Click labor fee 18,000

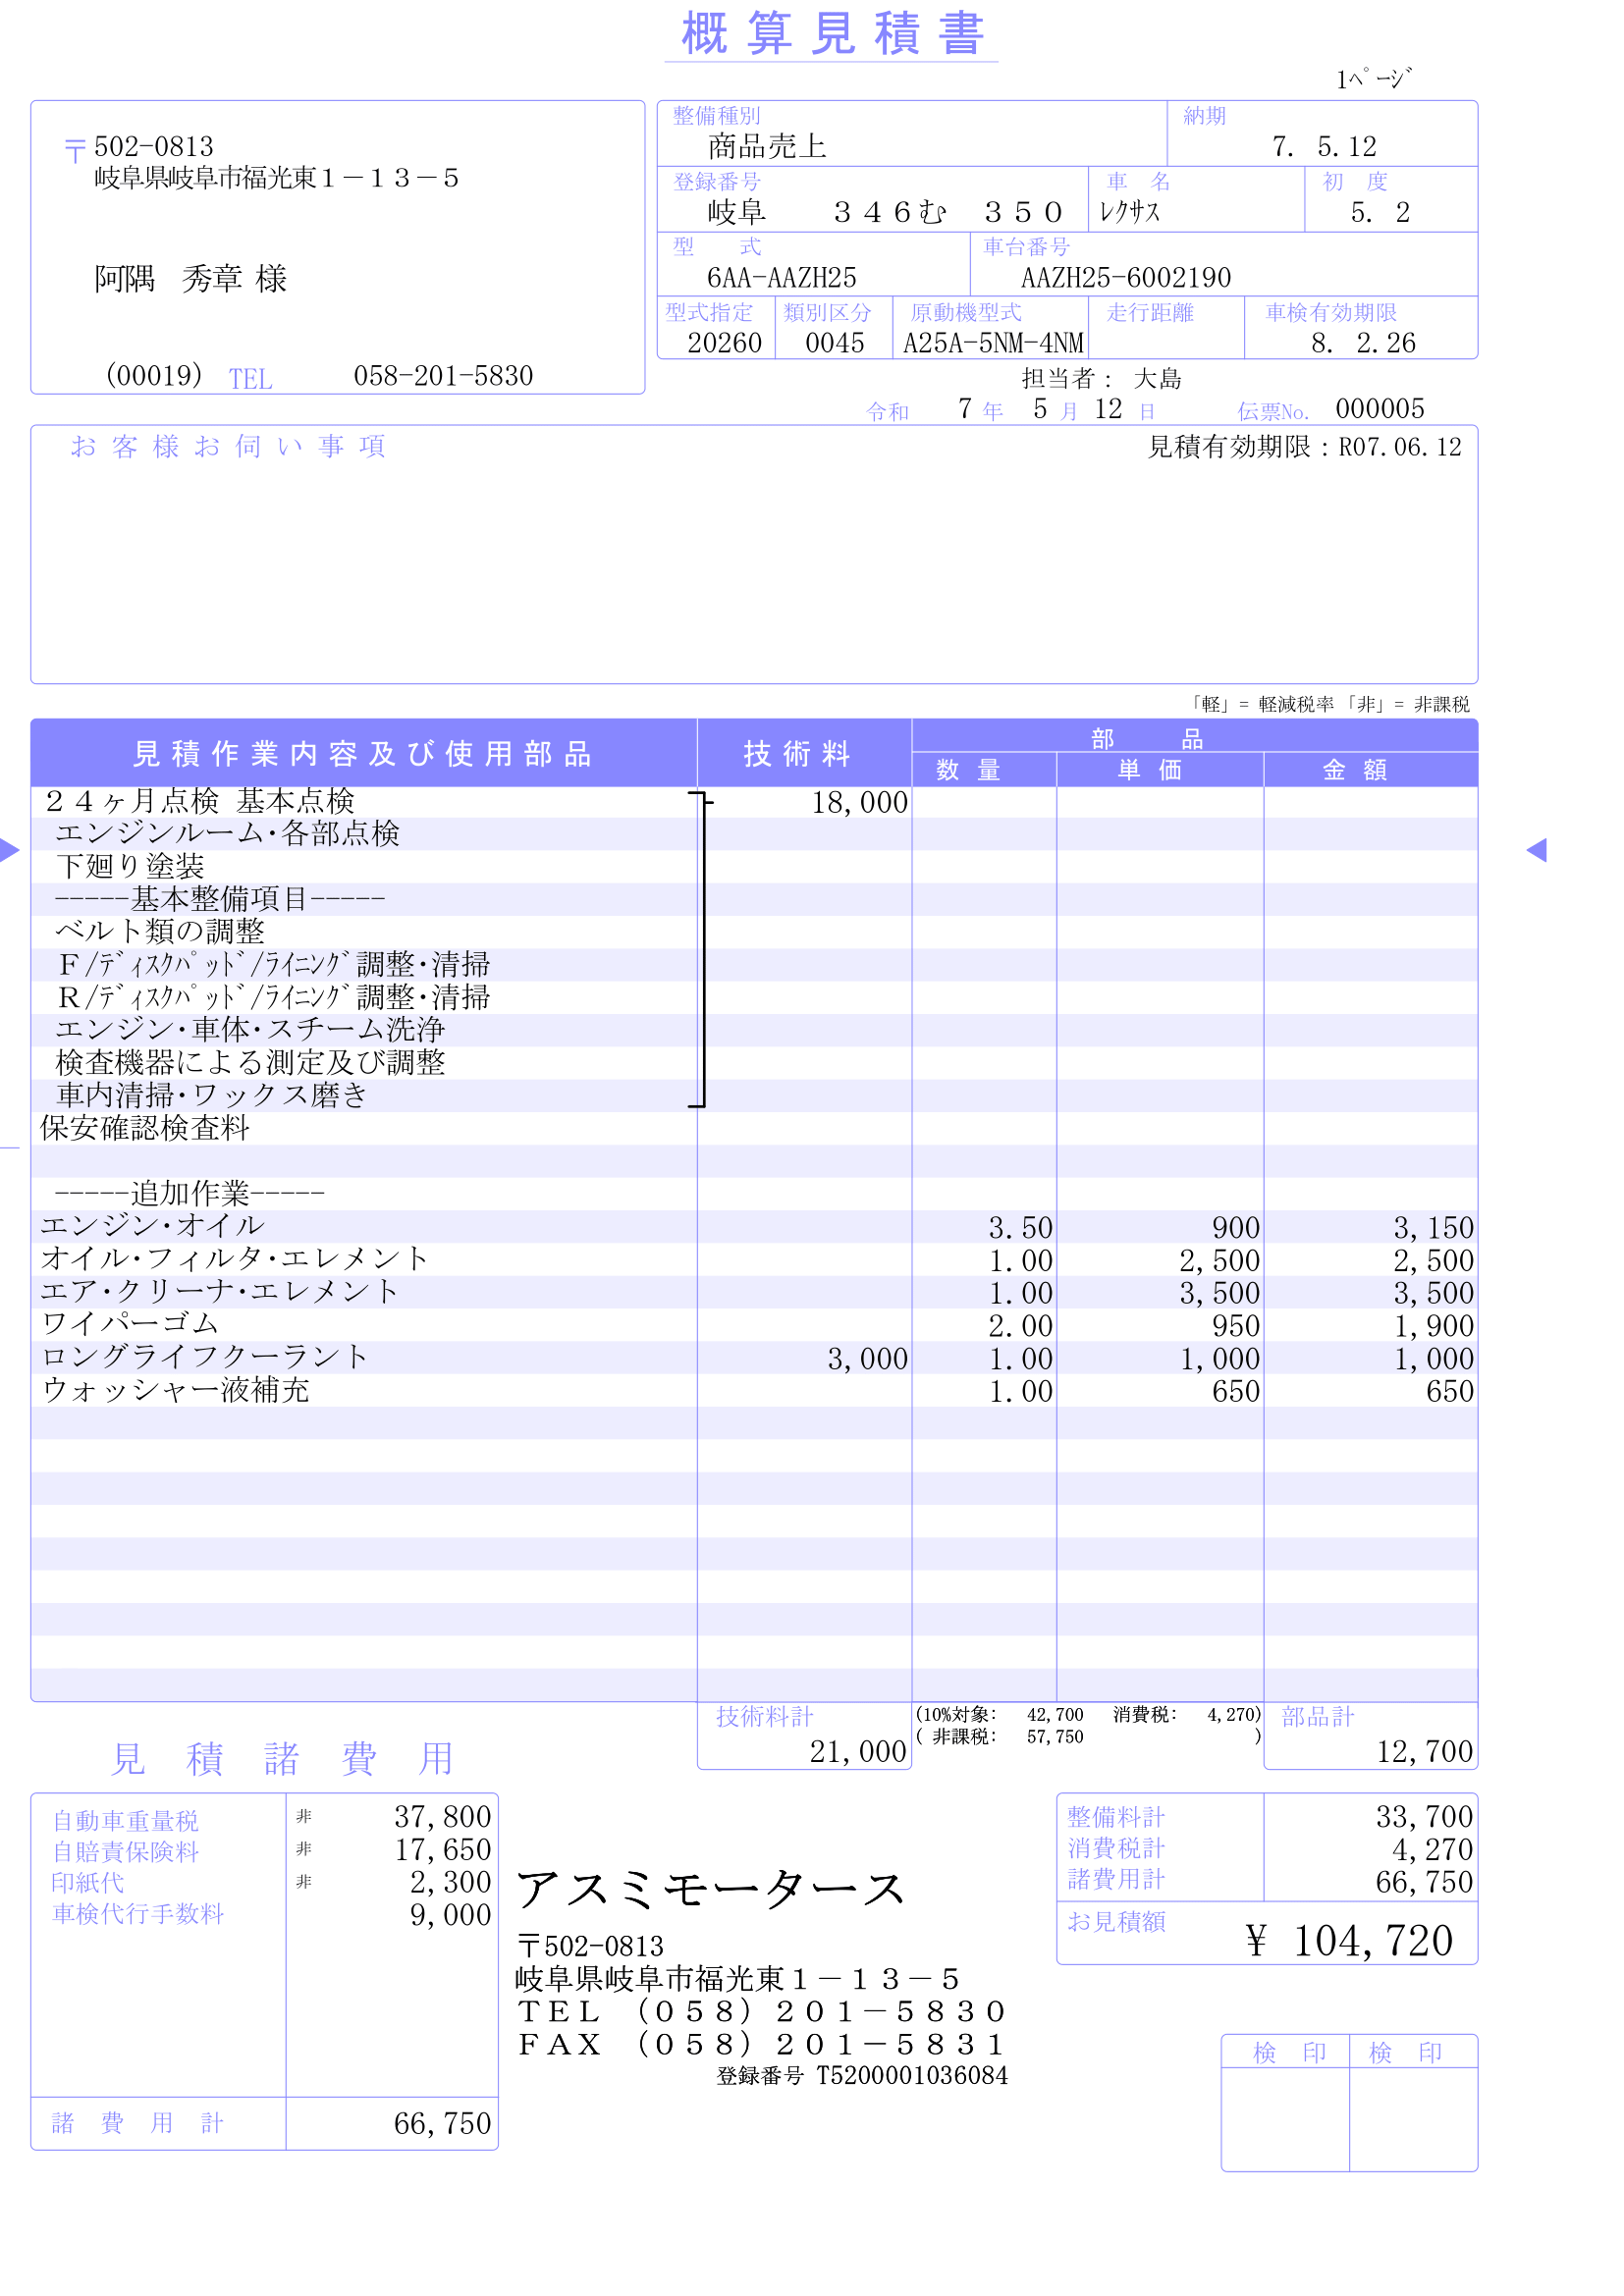pyautogui.click(x=859, y=802)
